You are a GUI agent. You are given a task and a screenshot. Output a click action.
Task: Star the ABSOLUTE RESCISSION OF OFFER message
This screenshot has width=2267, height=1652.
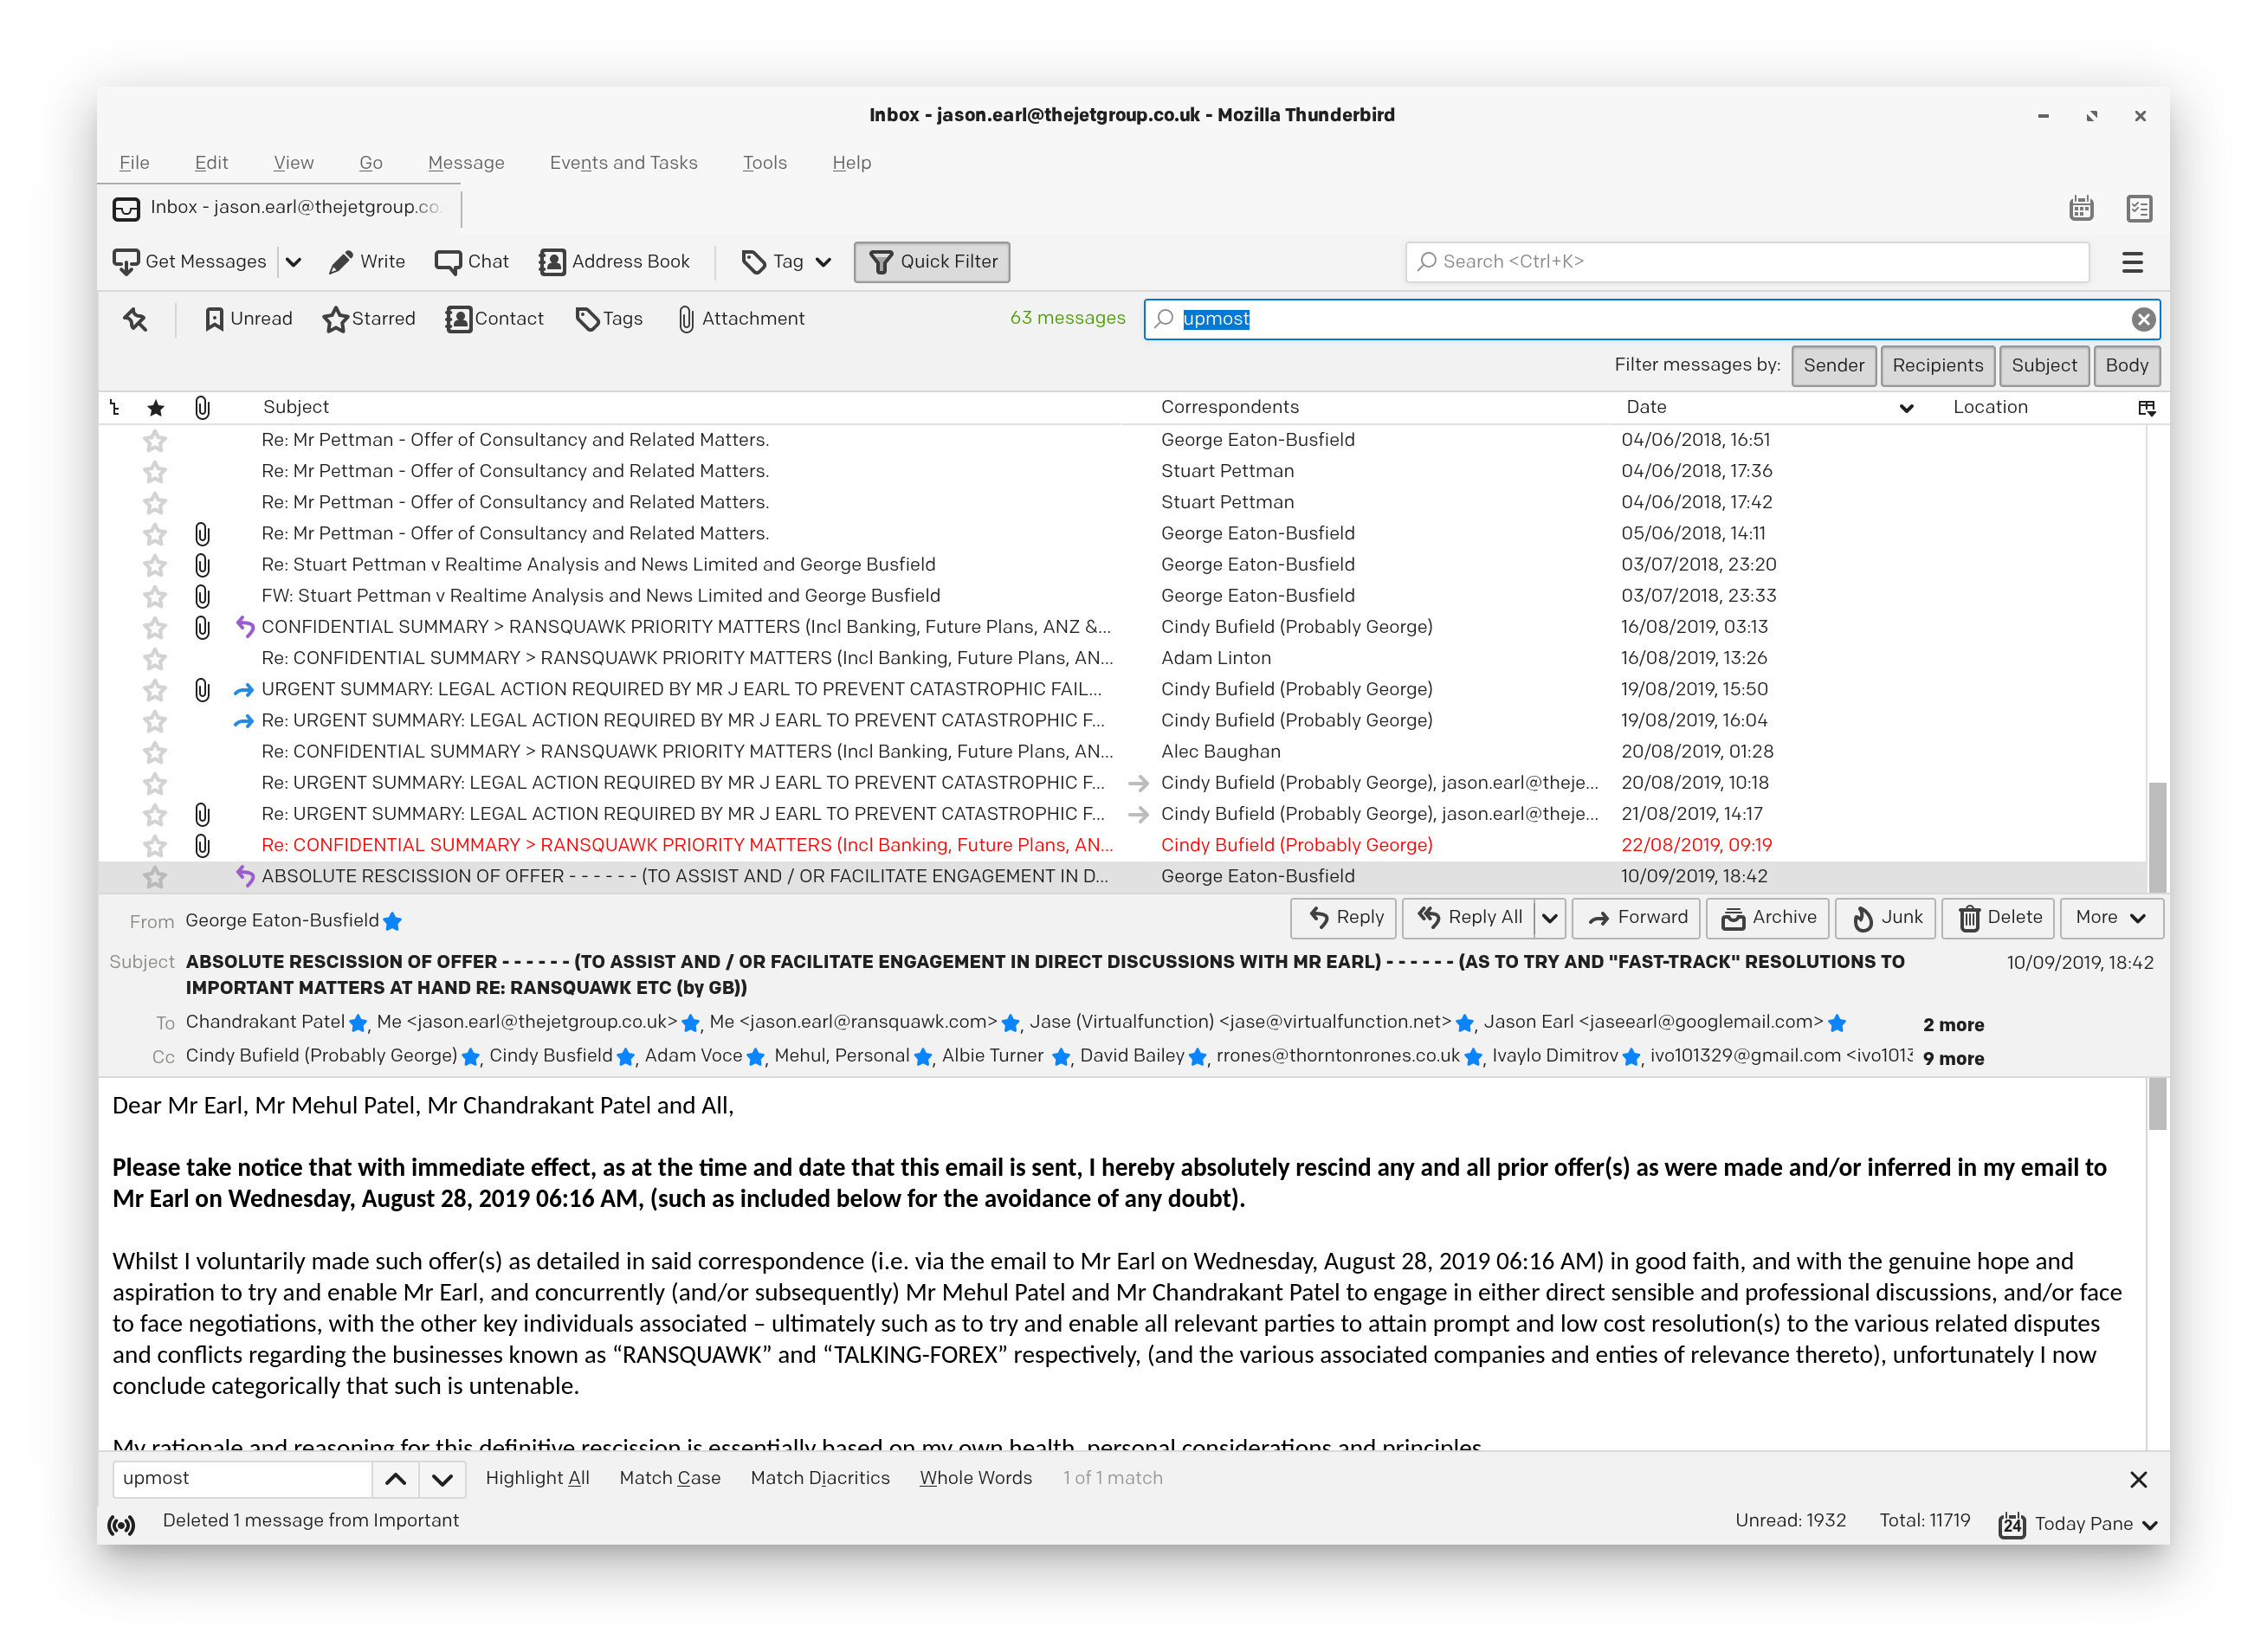point(154,876)
